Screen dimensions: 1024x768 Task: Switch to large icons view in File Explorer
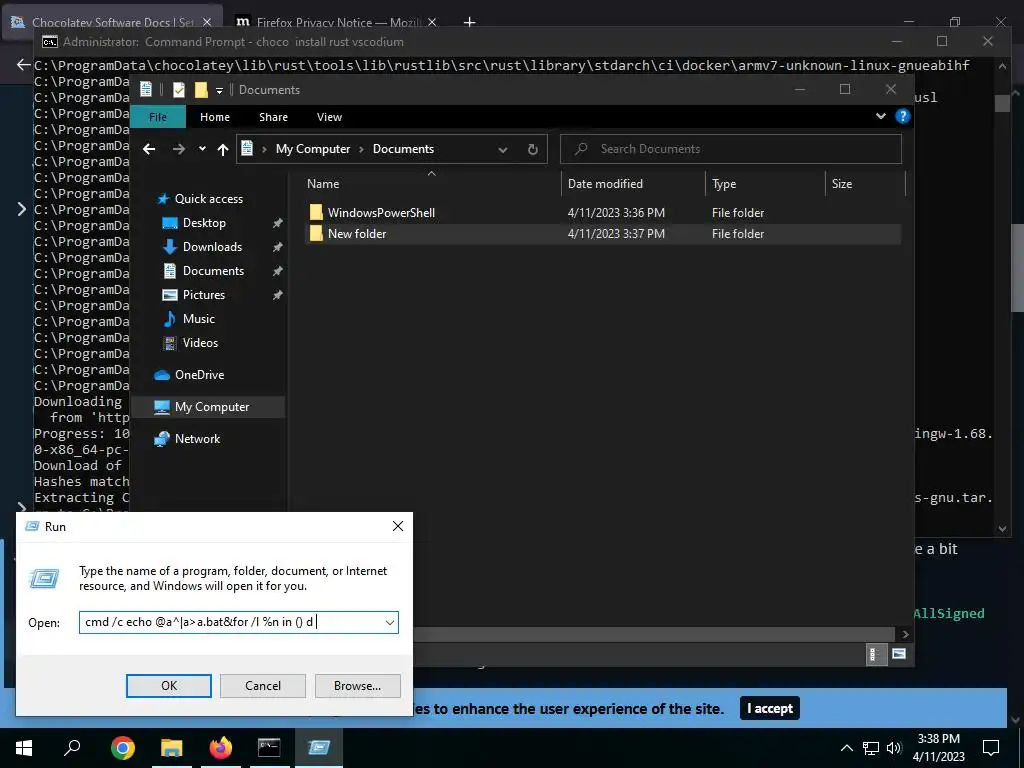(899, 654)
